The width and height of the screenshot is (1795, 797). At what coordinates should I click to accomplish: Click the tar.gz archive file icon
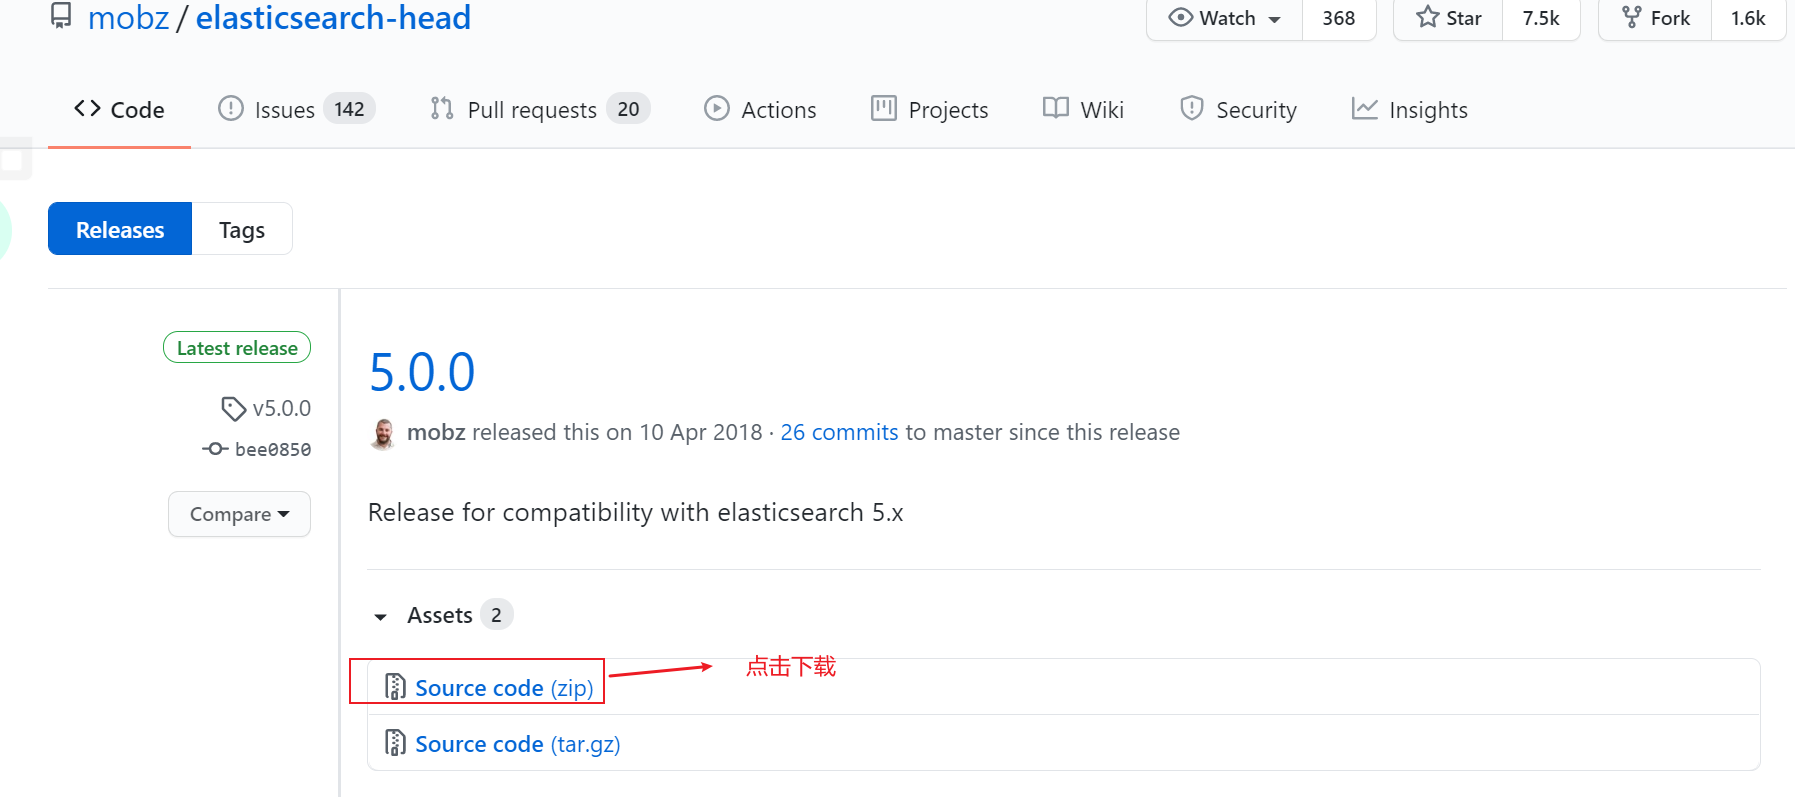coord(395,743)
